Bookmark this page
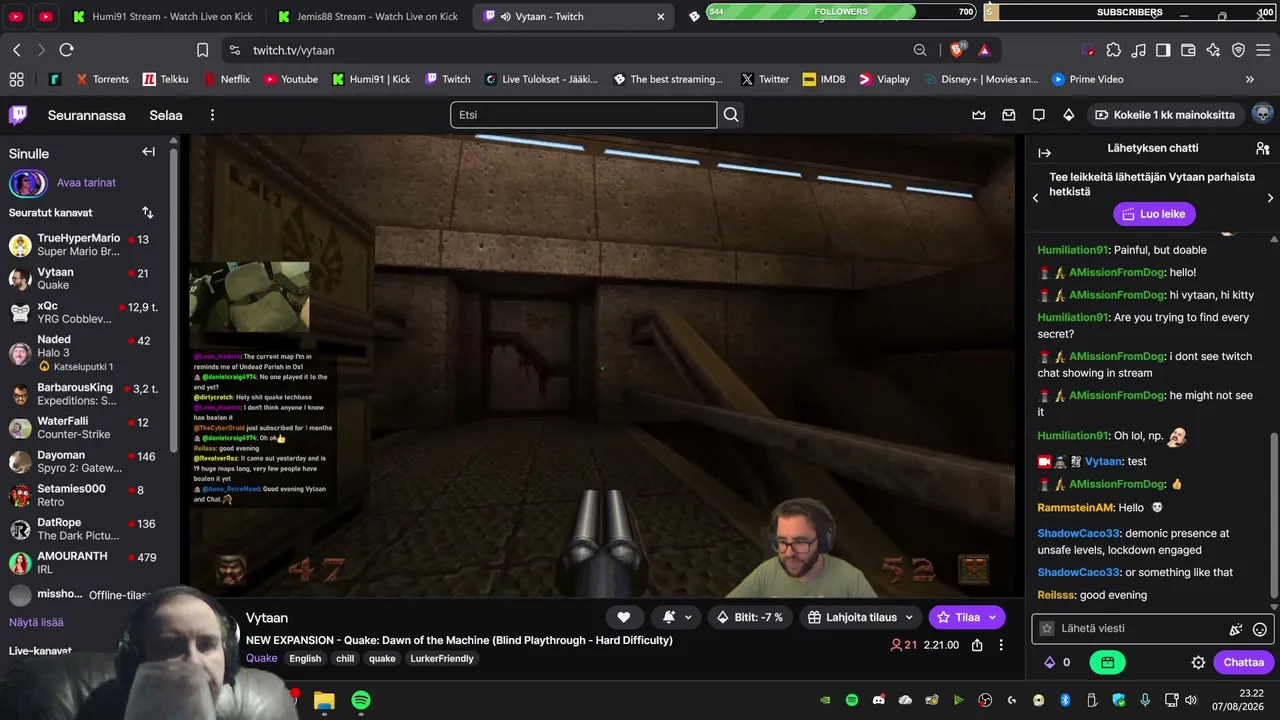Image resolution: width=1280 pixels, height=720 pixels. (x=202, y=50)
